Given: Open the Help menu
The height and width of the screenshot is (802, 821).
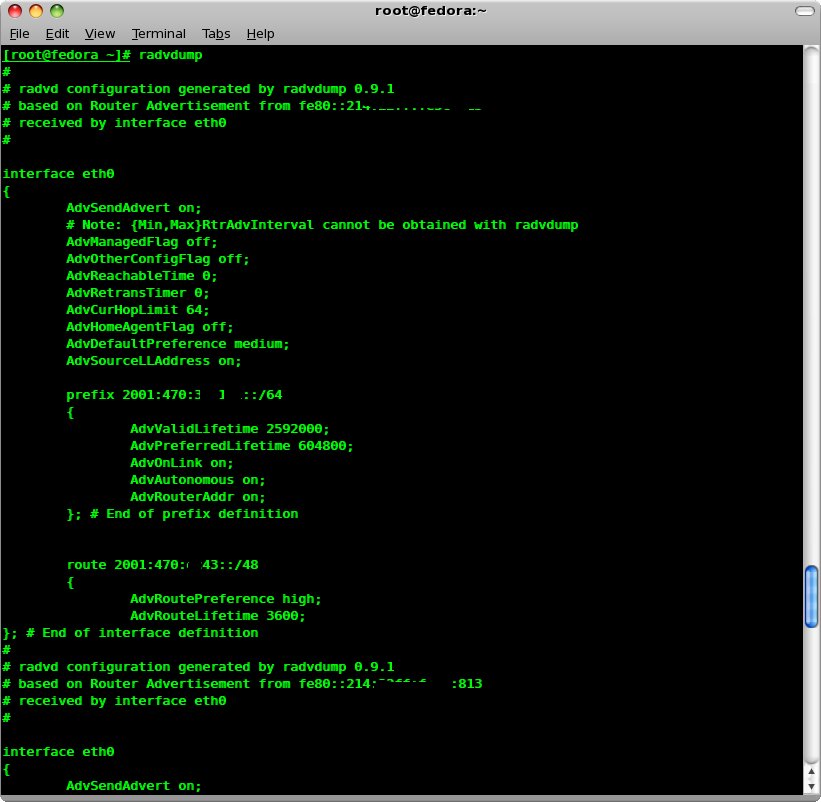Looking at the screenshot, I should (260, 33).
